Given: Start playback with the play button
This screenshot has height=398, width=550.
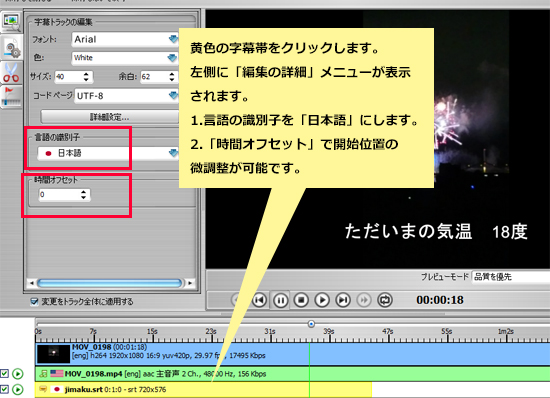Looking at the screenshot, I should pos(322,300).
